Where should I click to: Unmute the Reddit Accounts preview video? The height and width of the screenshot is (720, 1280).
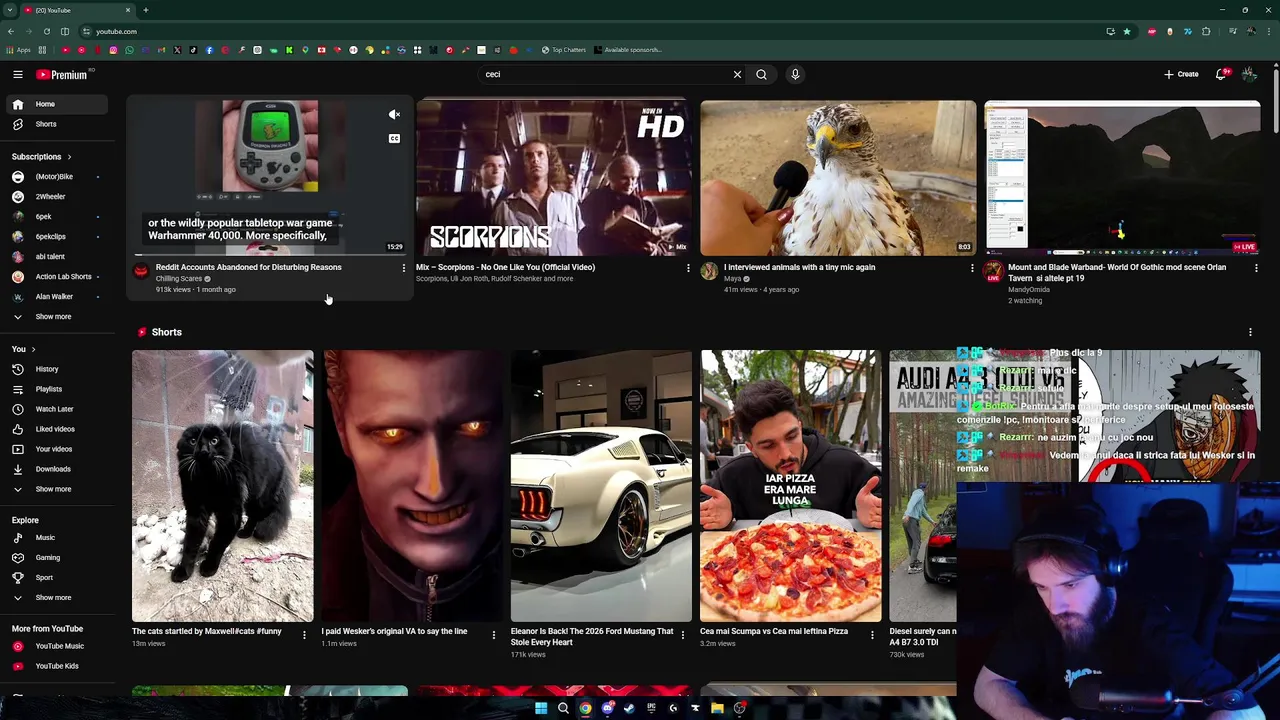coord(394,115)
